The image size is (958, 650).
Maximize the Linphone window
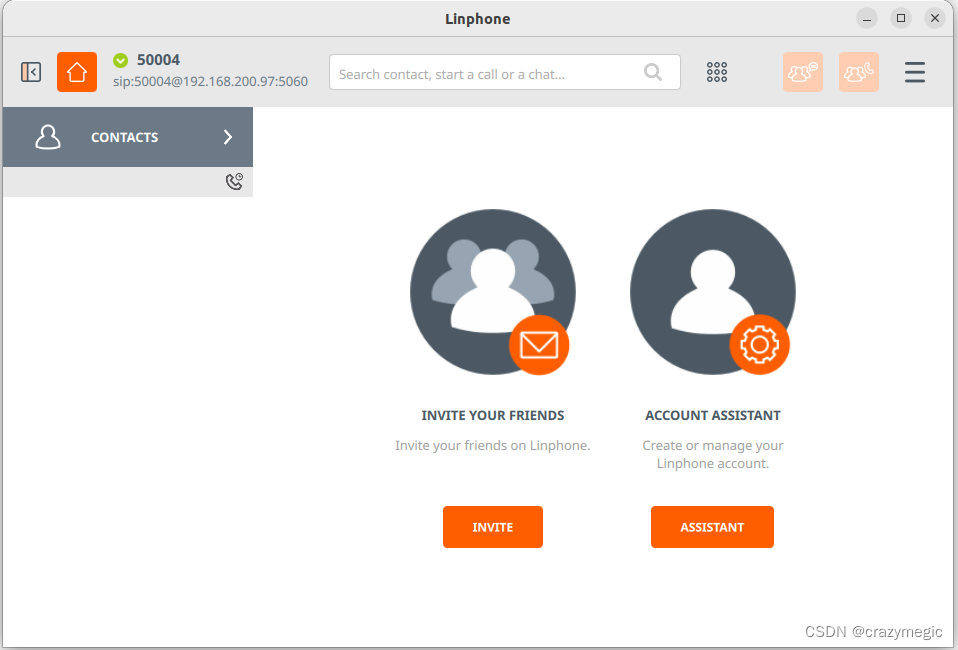click(x=901, y=18)
